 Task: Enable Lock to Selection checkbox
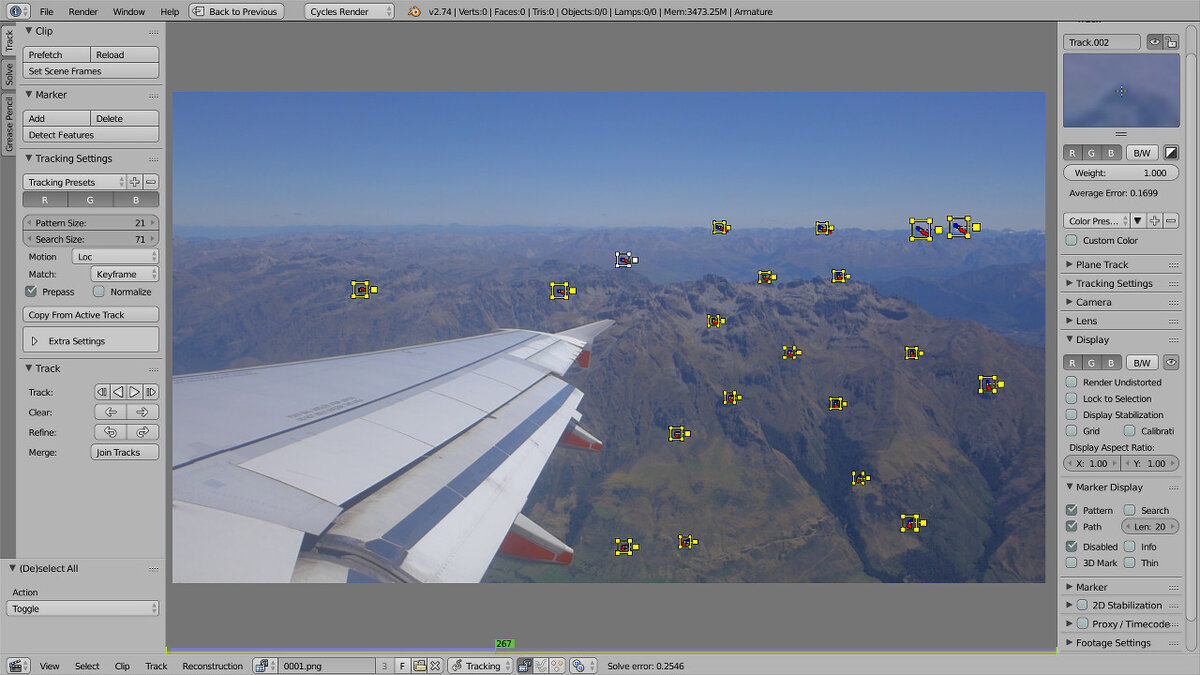click(1072, 398)
